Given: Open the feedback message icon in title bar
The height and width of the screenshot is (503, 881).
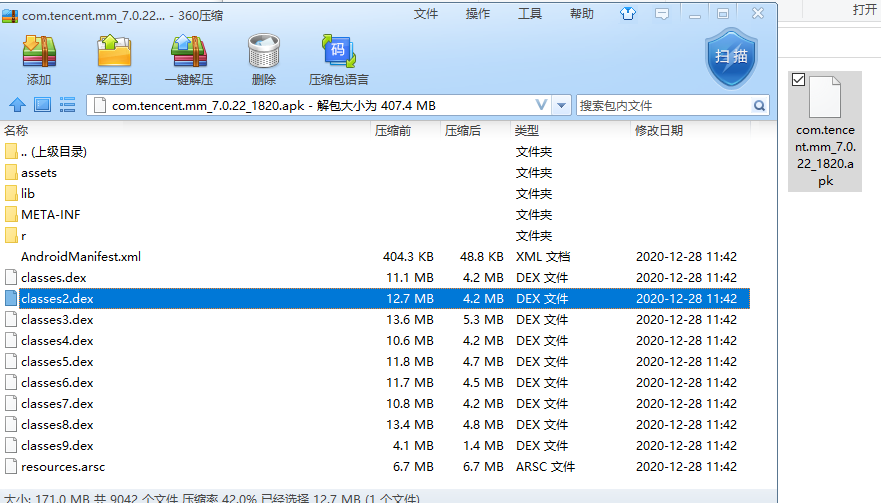Looking at the screenshot, I should click(662, 14).
